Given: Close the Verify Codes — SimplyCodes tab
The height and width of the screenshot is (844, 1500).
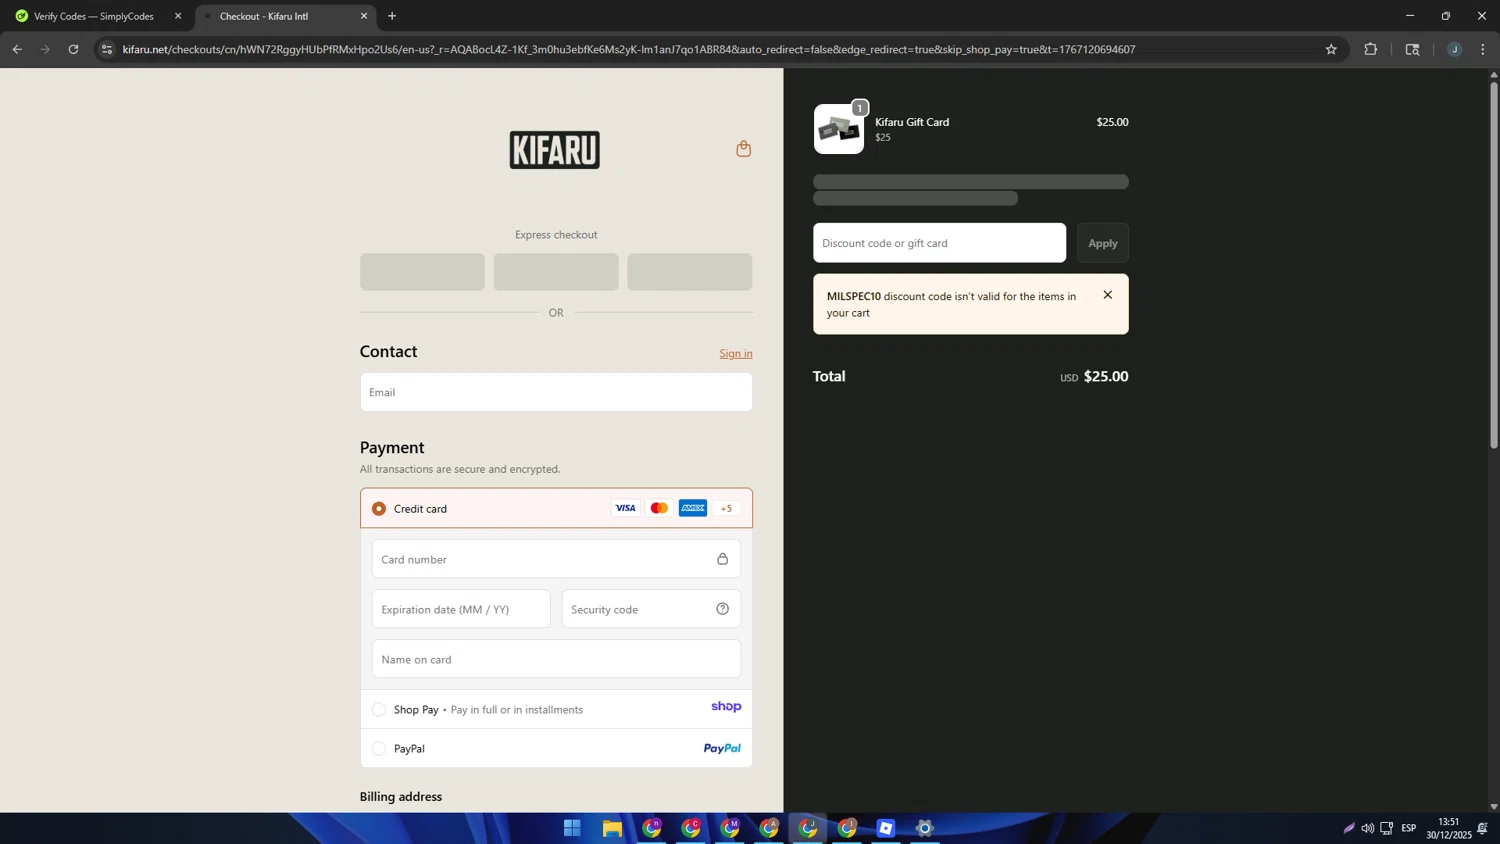Looking at the screenshot, I should tap(178, 16).
